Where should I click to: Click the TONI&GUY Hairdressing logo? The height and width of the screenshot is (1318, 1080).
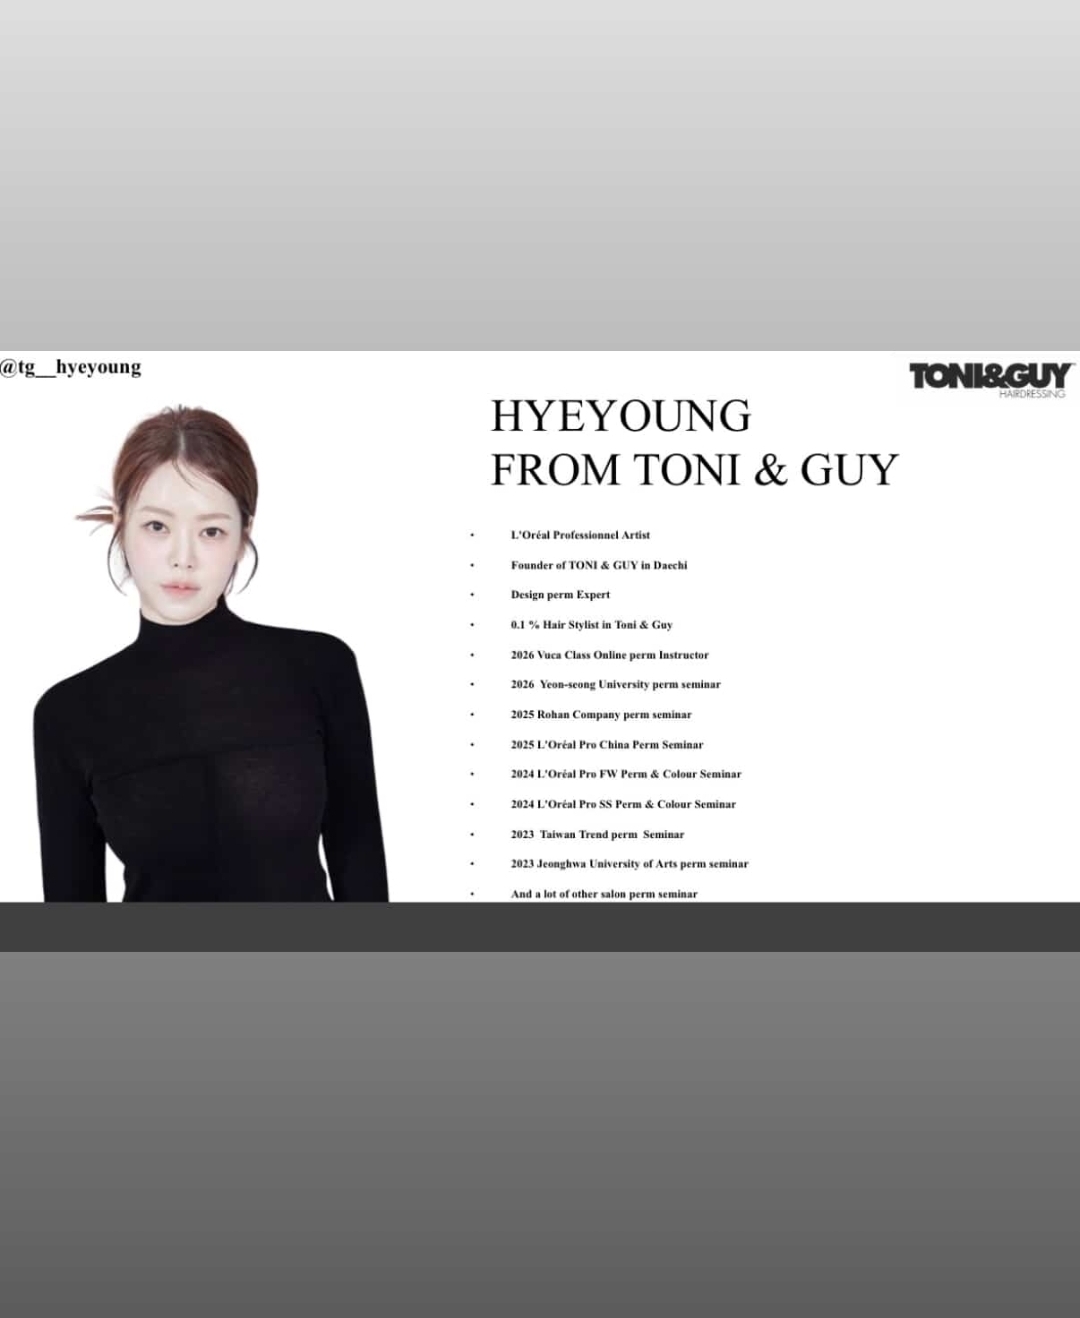tap(991, 380)
